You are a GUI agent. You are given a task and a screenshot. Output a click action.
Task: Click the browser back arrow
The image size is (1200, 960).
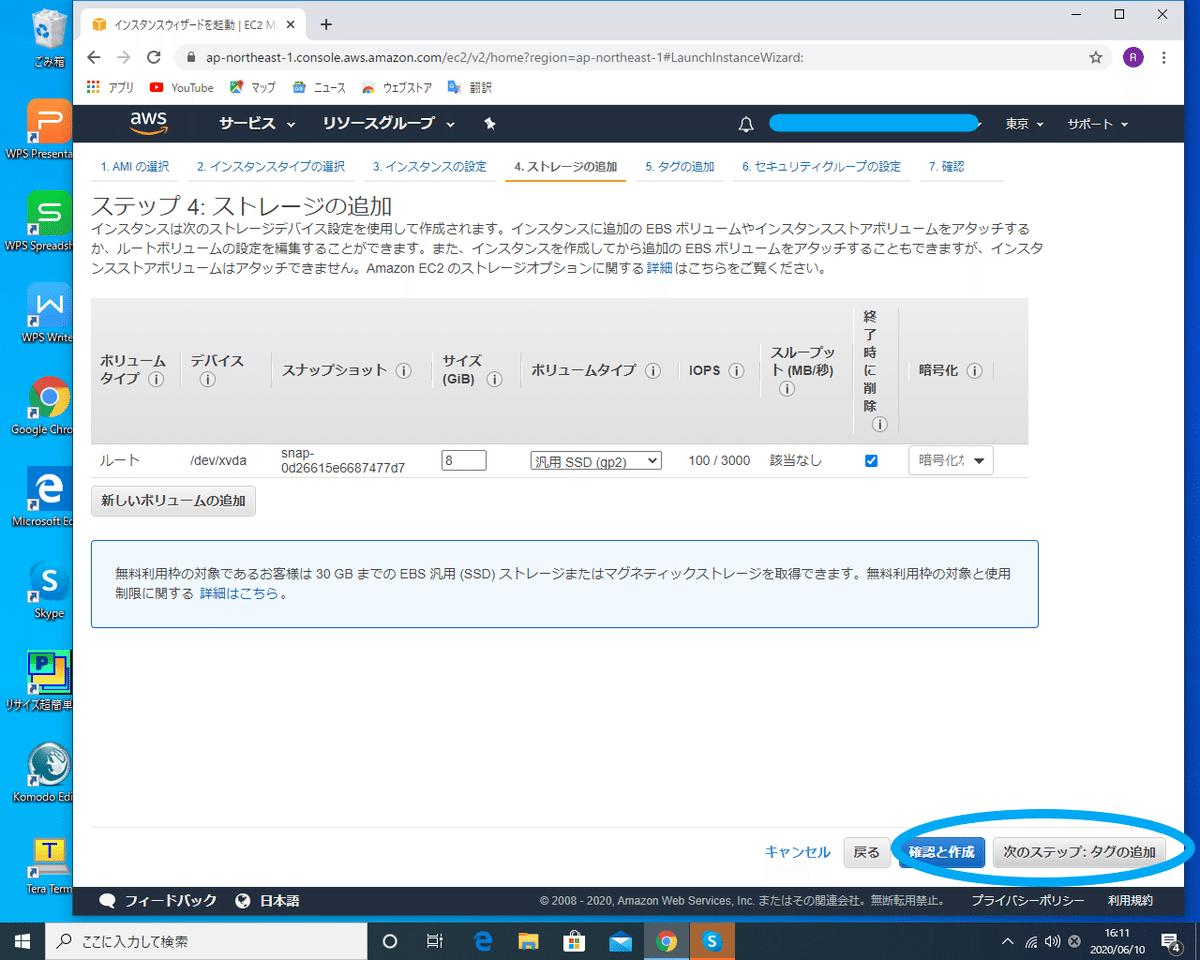point(93,57)
